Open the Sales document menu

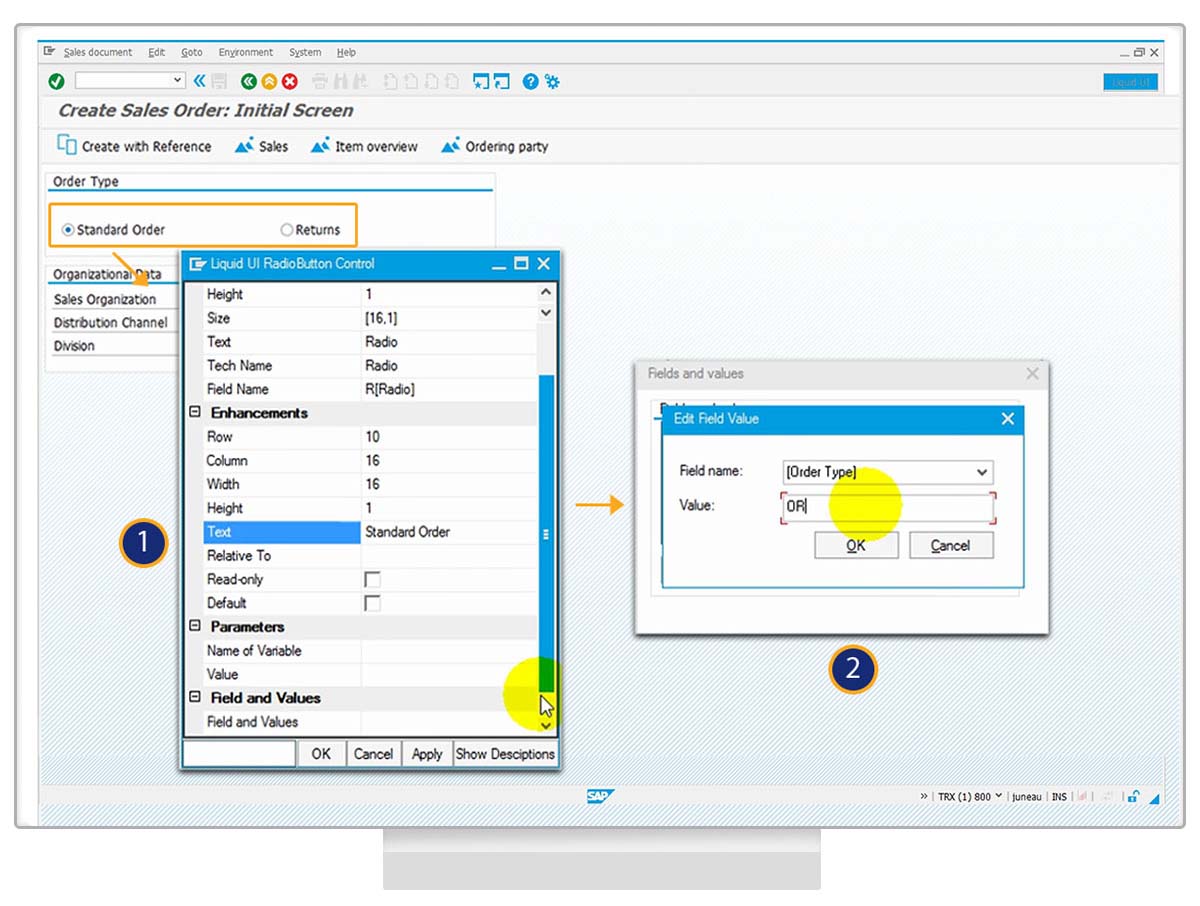coord(97,52)
